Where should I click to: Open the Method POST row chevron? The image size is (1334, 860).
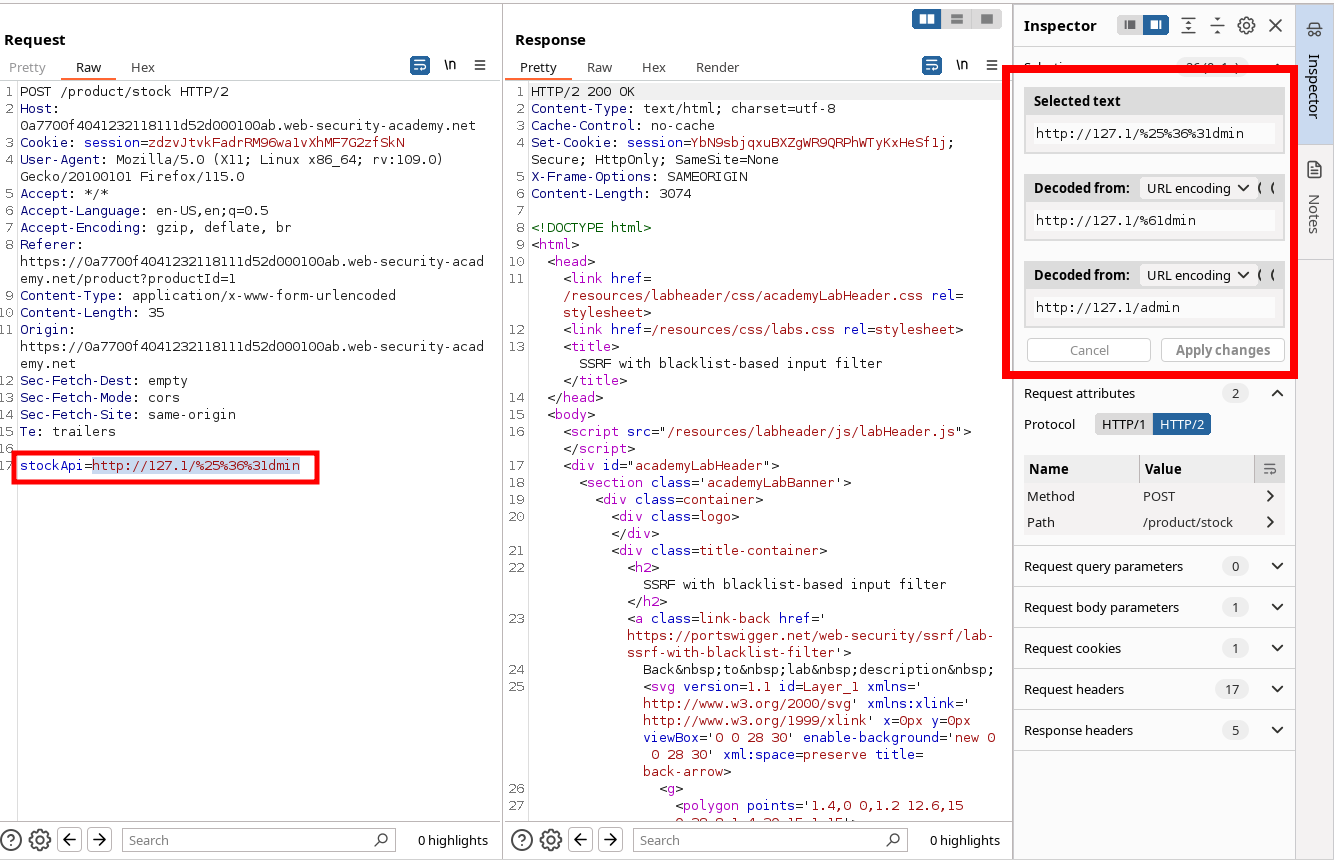(1270, 496)
